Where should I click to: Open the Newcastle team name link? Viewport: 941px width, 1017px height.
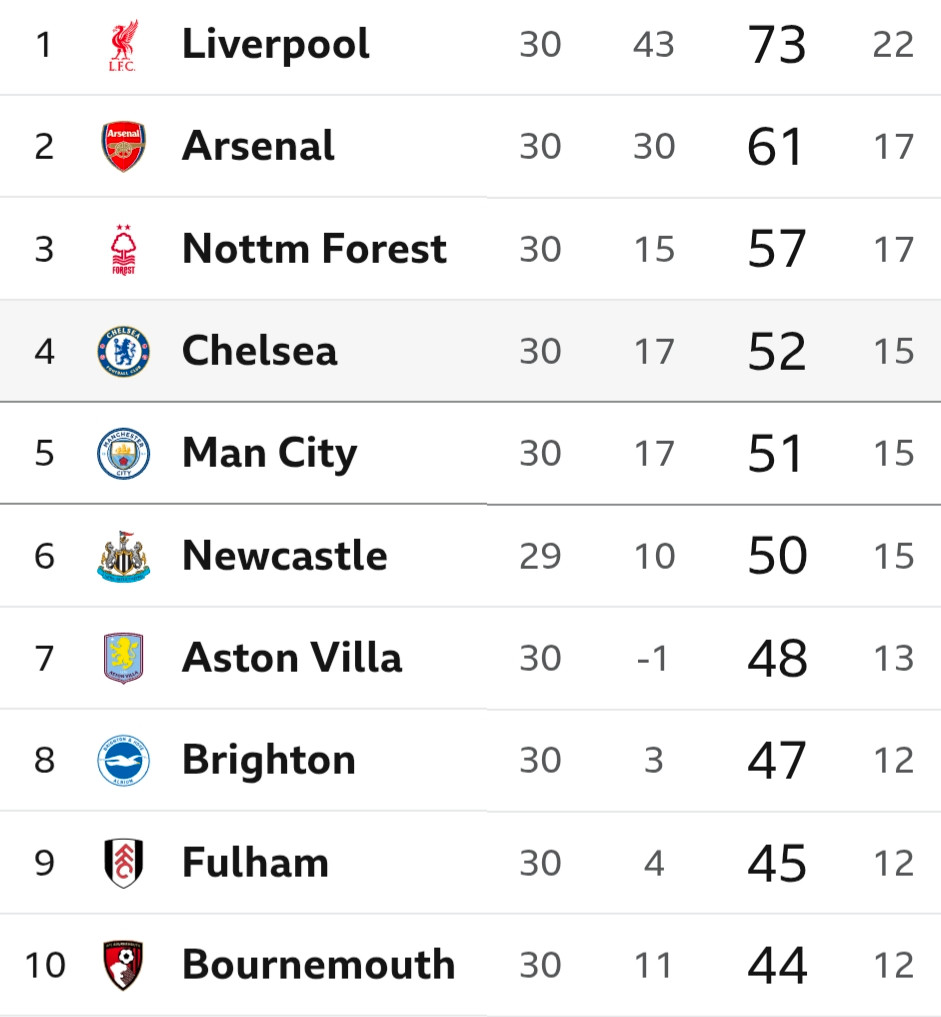pos(285,556)
